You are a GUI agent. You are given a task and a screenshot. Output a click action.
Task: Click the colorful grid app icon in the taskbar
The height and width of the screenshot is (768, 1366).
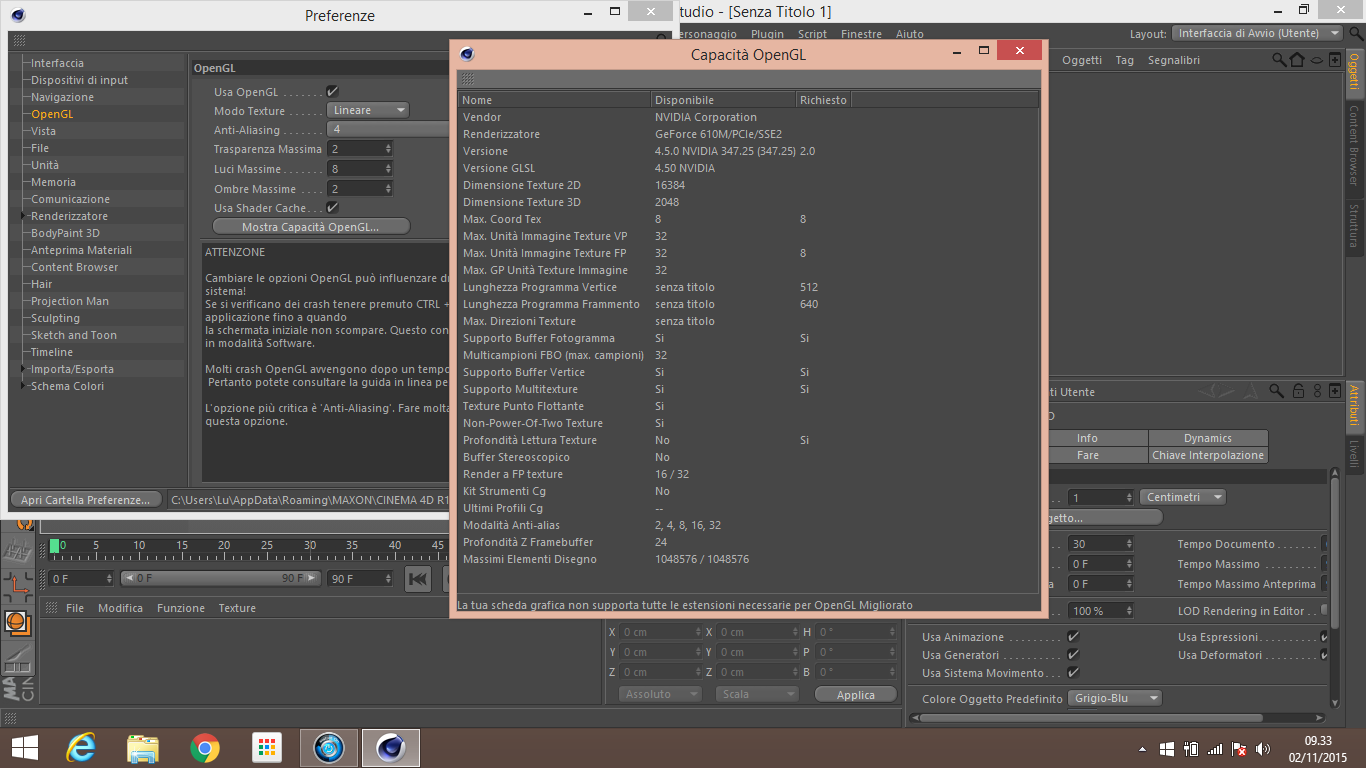click(x=266, y=747)
